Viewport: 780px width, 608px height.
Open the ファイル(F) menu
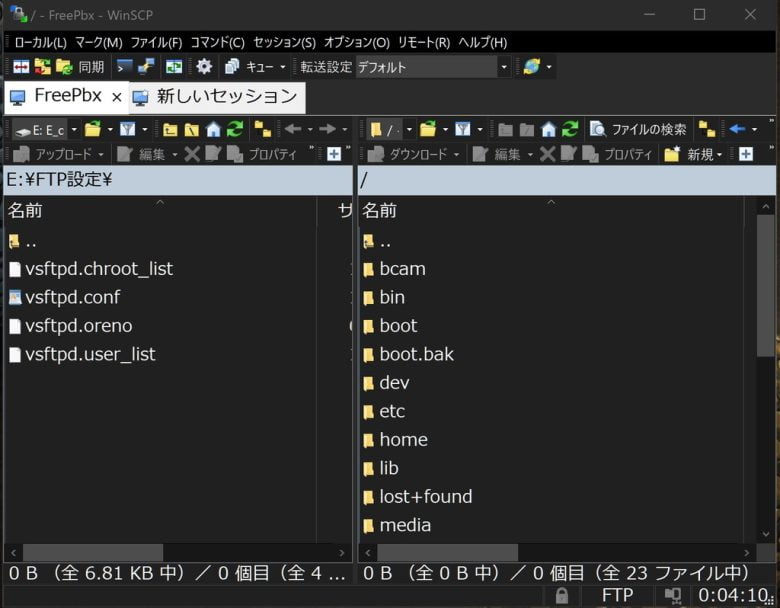[156, 43]
